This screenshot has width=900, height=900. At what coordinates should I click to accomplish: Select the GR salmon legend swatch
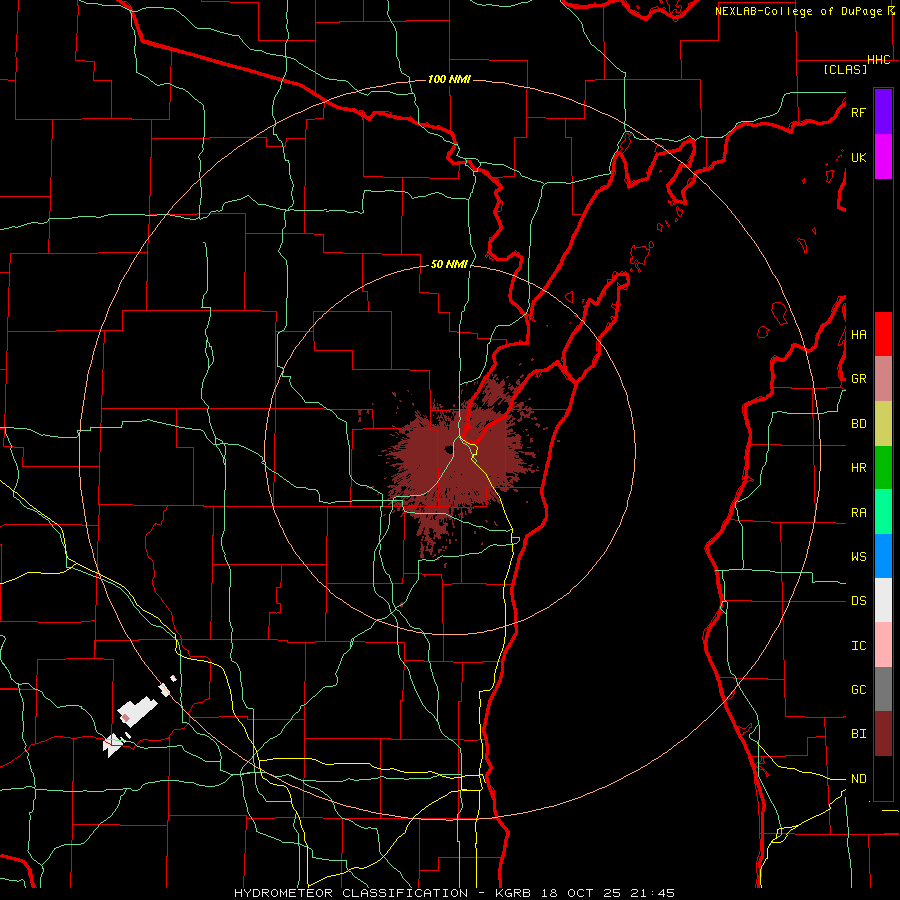point(883,379)
